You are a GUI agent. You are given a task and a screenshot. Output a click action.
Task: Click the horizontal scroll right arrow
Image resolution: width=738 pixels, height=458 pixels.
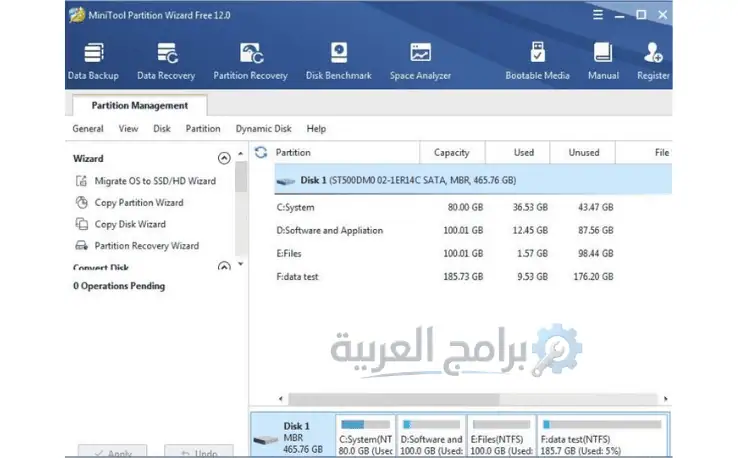click(666, 399)
